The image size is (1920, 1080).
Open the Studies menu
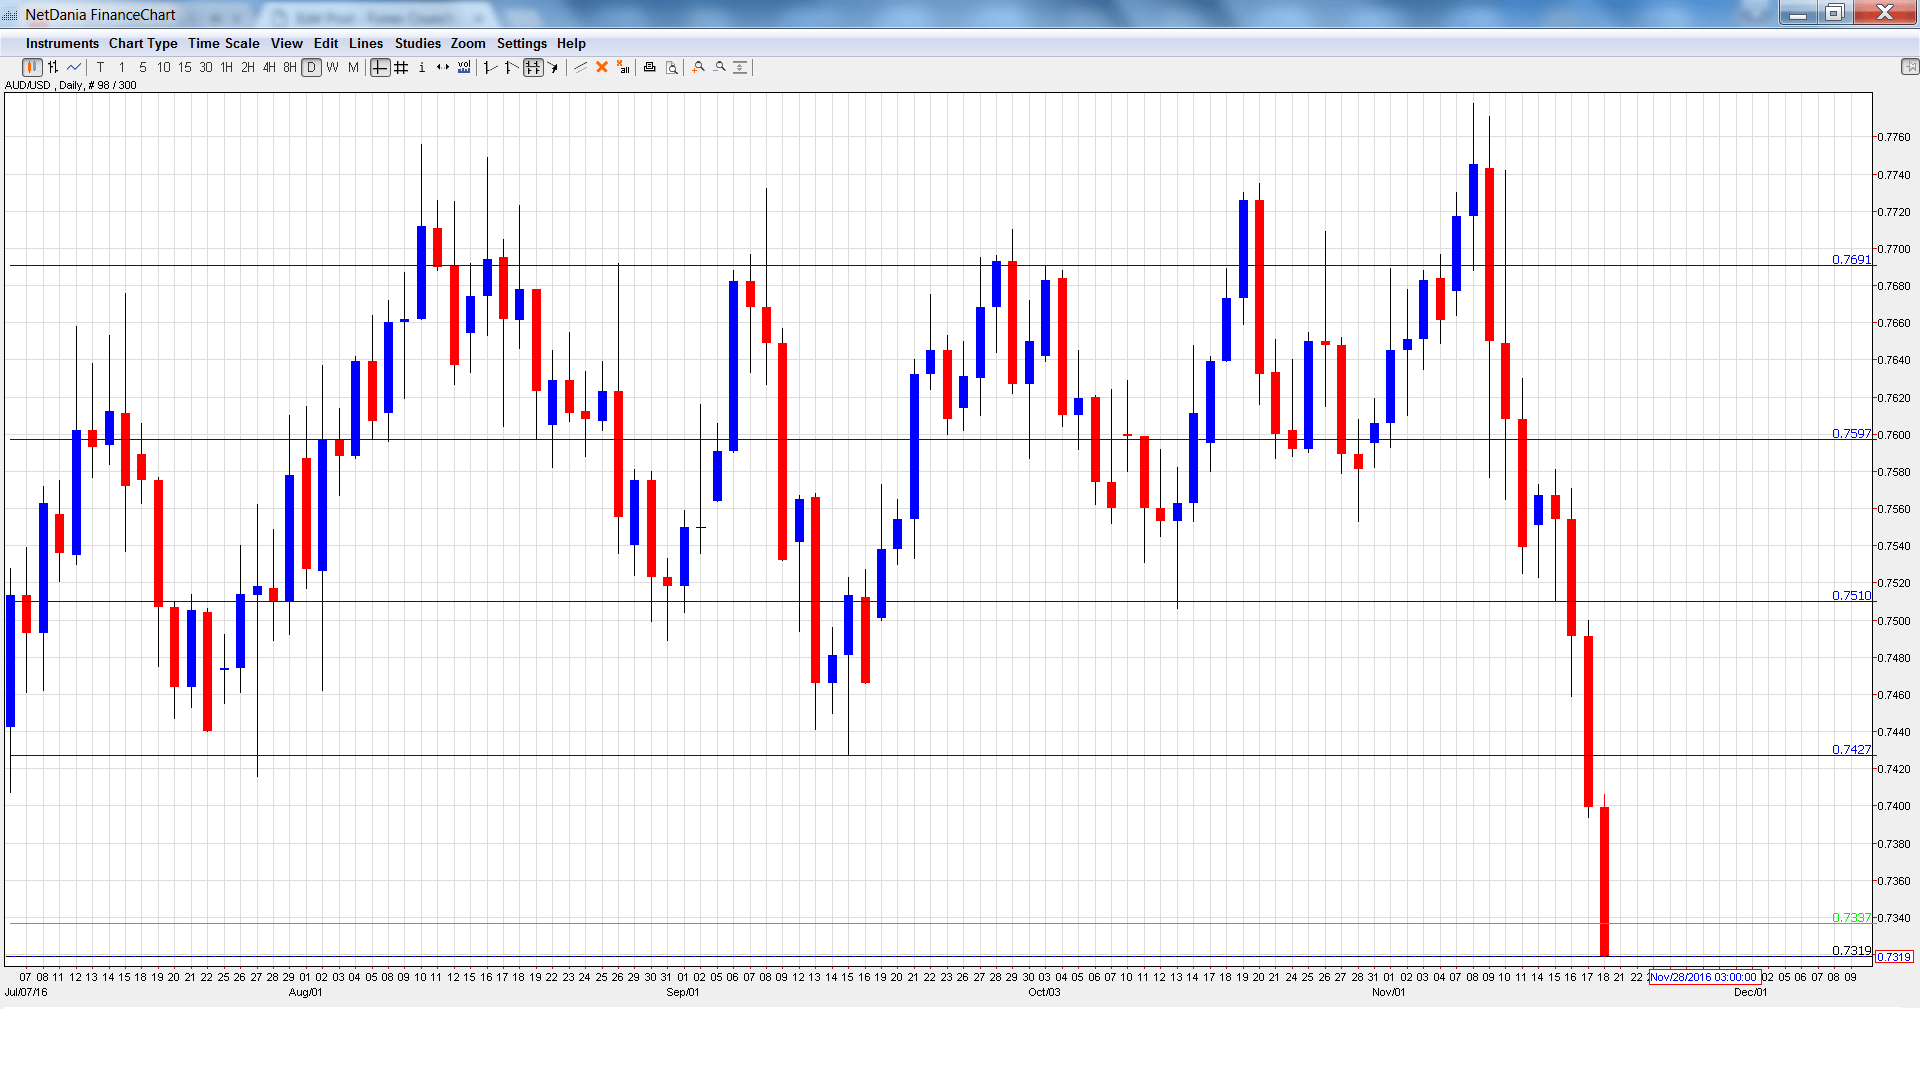pyautogui.click(x=417, y=43)
